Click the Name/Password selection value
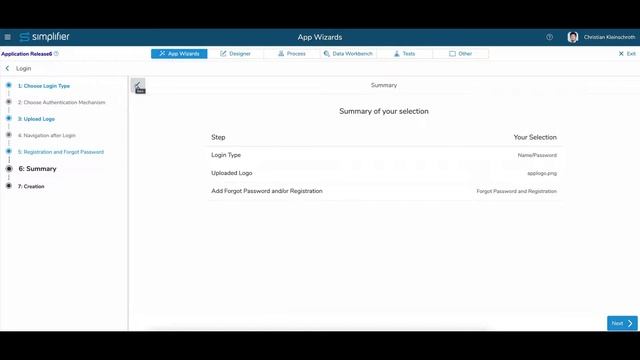This screenshot has height=360, width=640. 537,155
